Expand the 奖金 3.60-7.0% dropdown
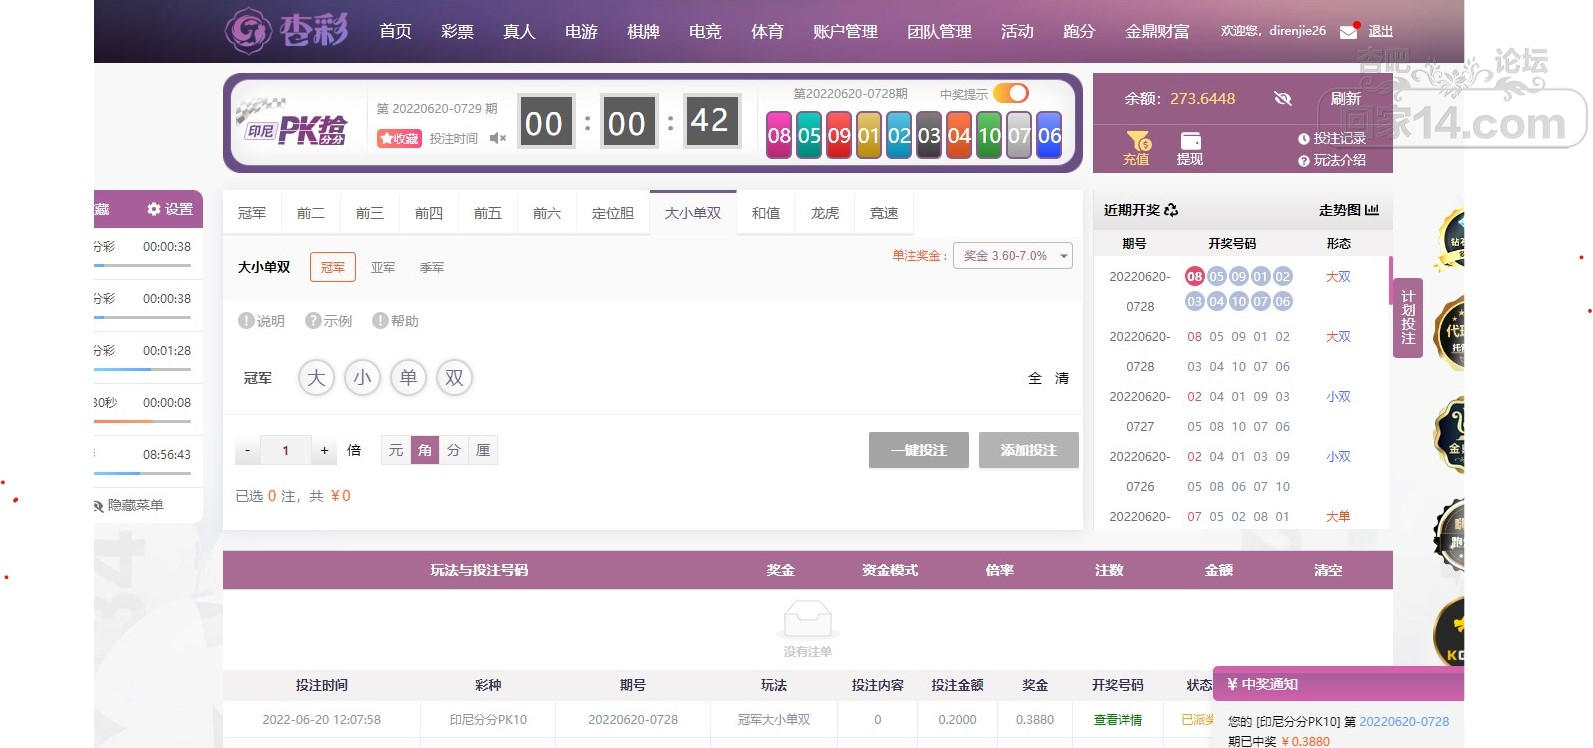This screenshot has width=1593, height=748. pos(1013,256)
